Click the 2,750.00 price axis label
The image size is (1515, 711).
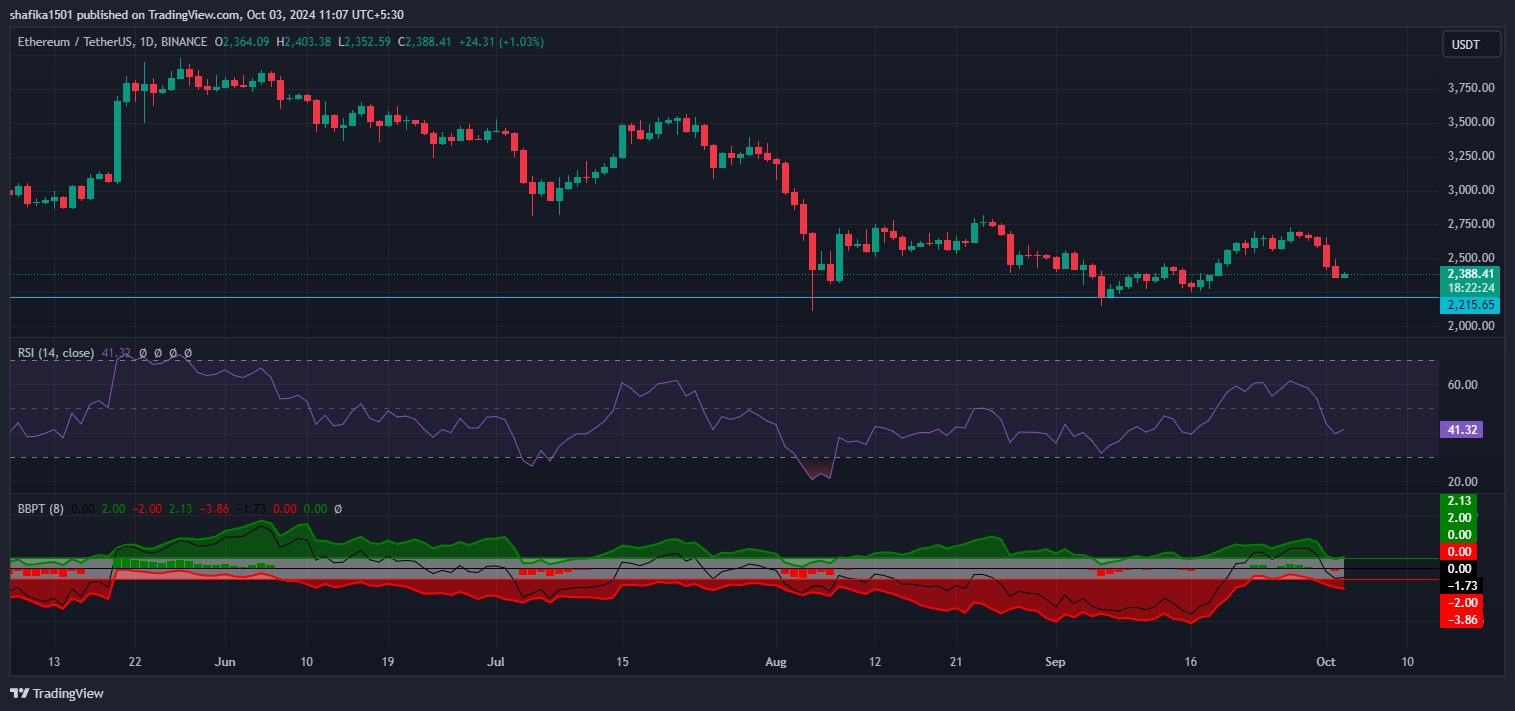point(1471,224)
